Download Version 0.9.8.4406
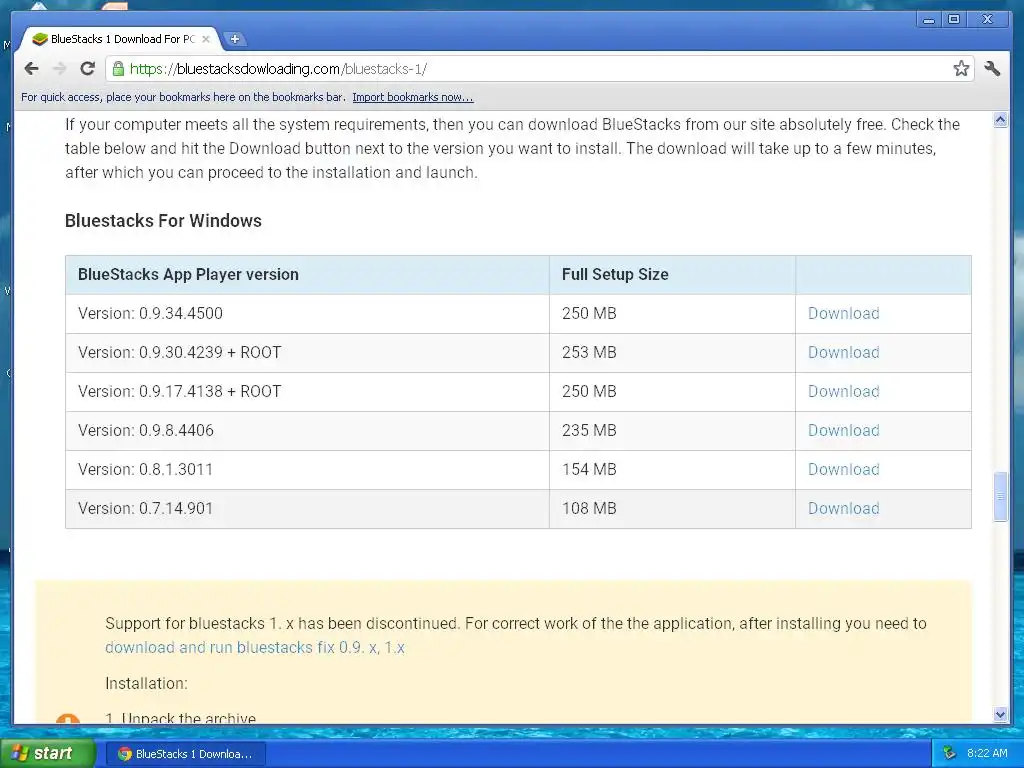Screen dimensions: 1024x768 pos(843,430)
